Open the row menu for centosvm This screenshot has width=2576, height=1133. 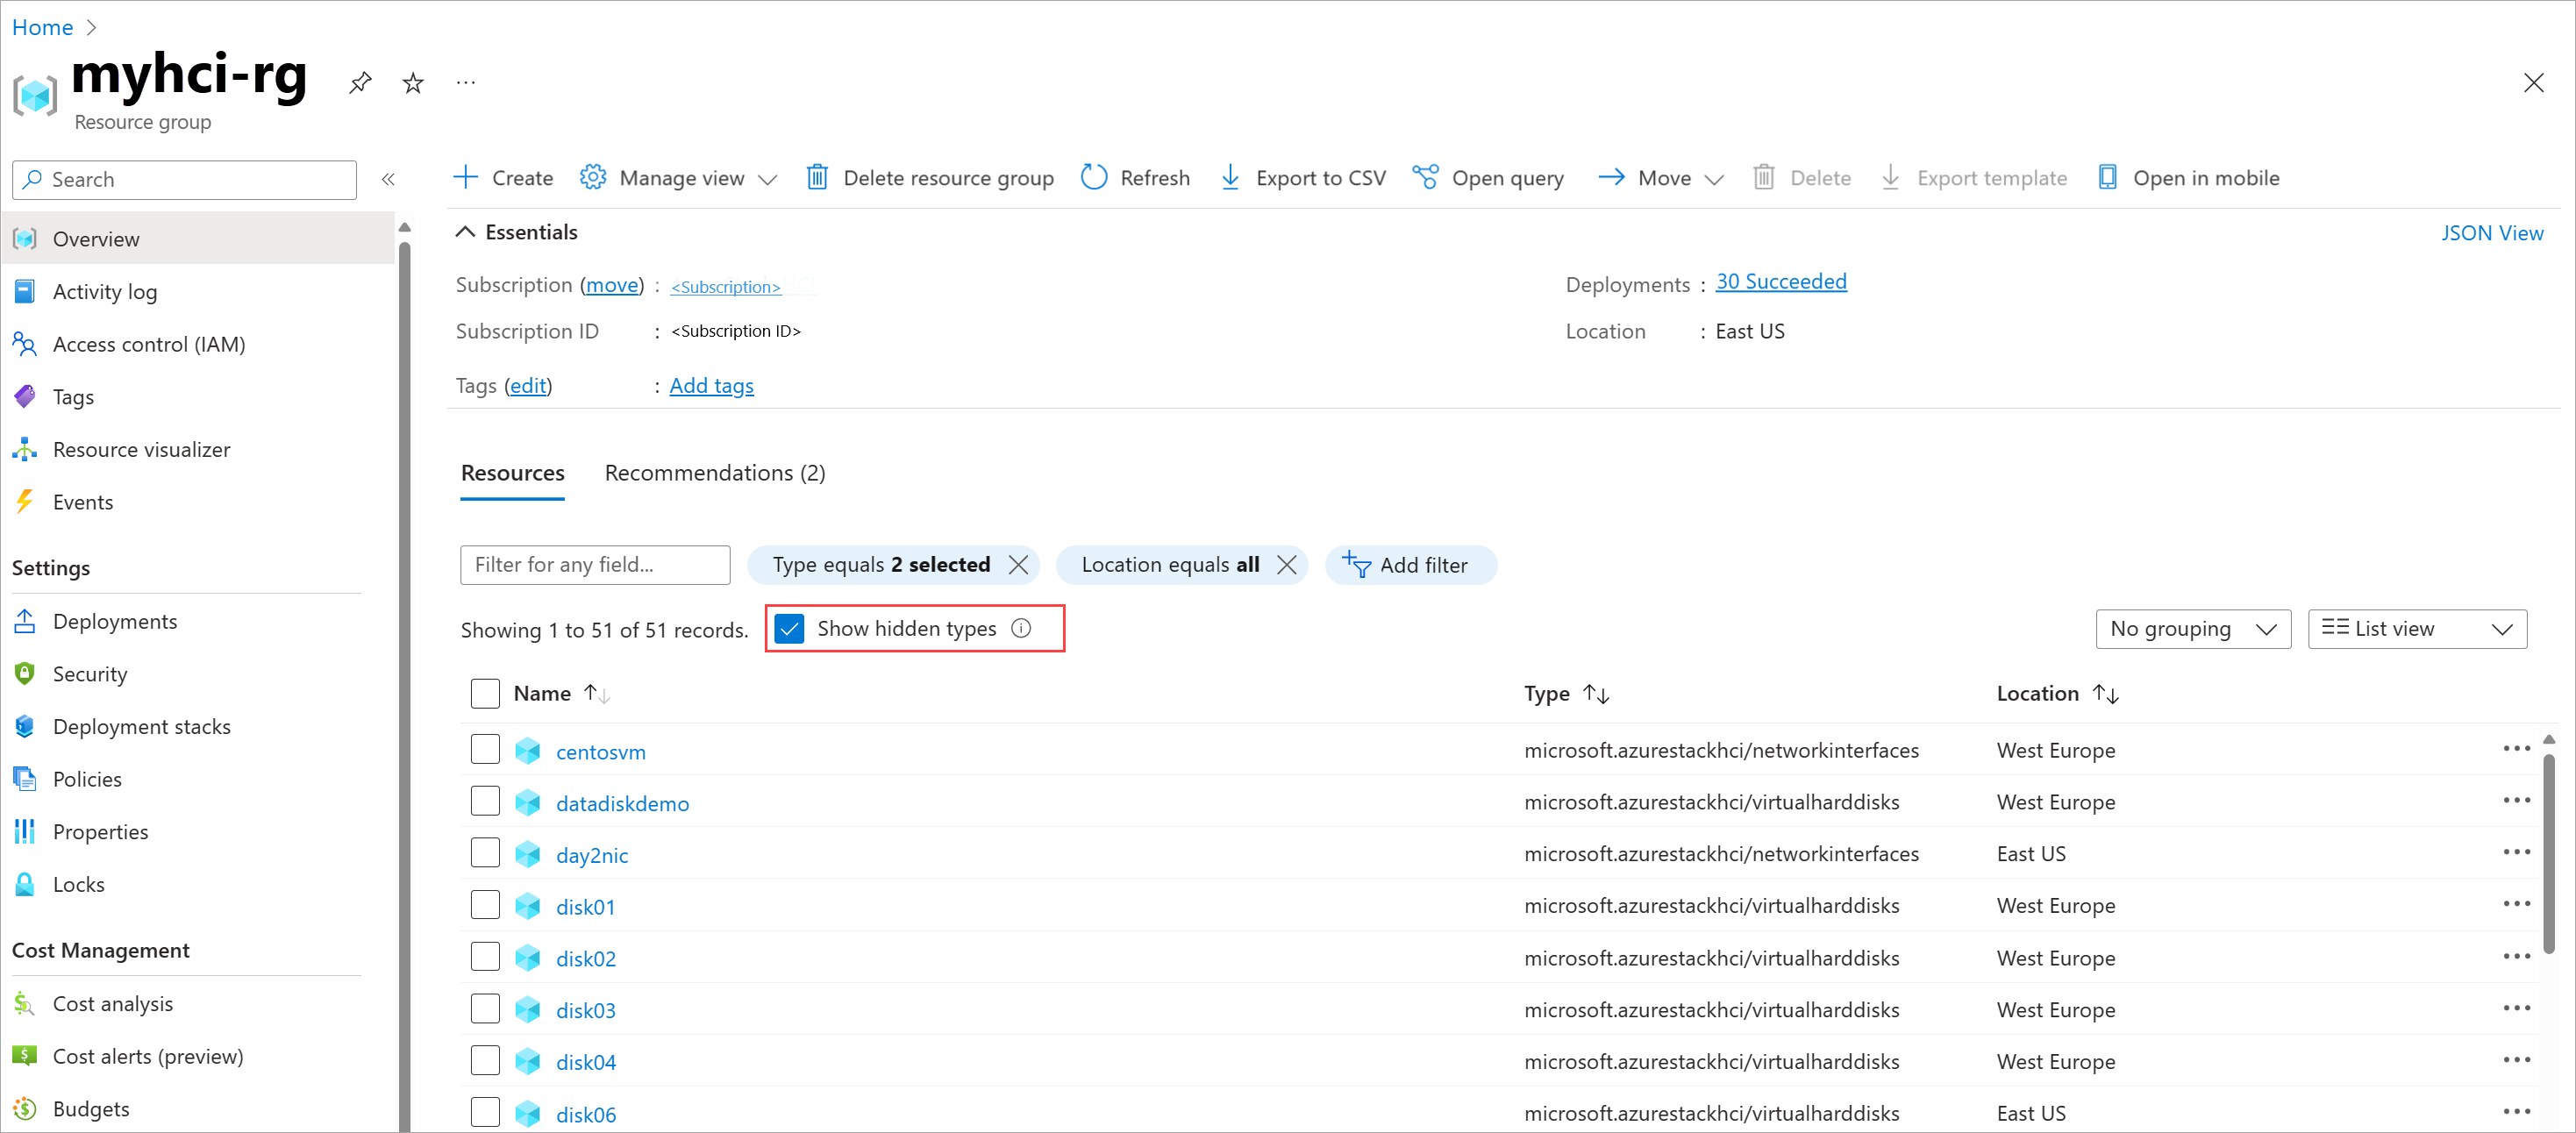pyautogui.click(x=2516, y=749)
